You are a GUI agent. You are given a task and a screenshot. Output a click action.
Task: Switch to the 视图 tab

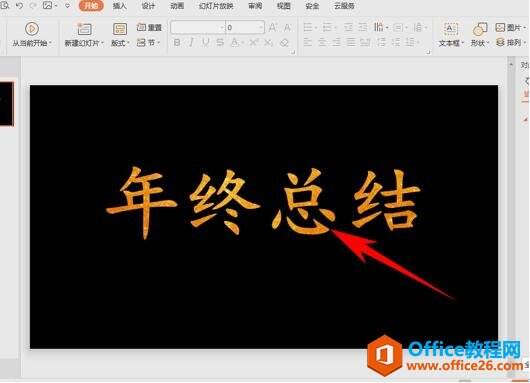pyautogui.click(x=284, y=6)
